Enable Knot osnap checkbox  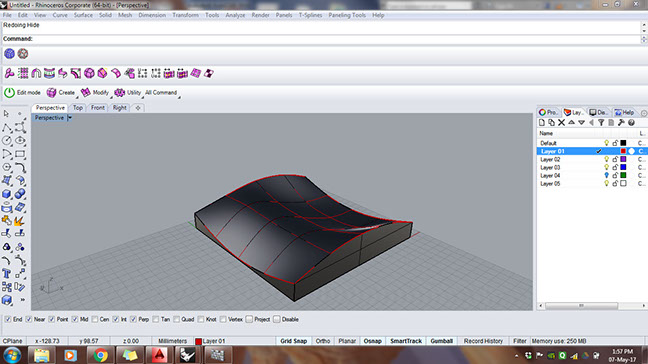(x=201, y=319)
